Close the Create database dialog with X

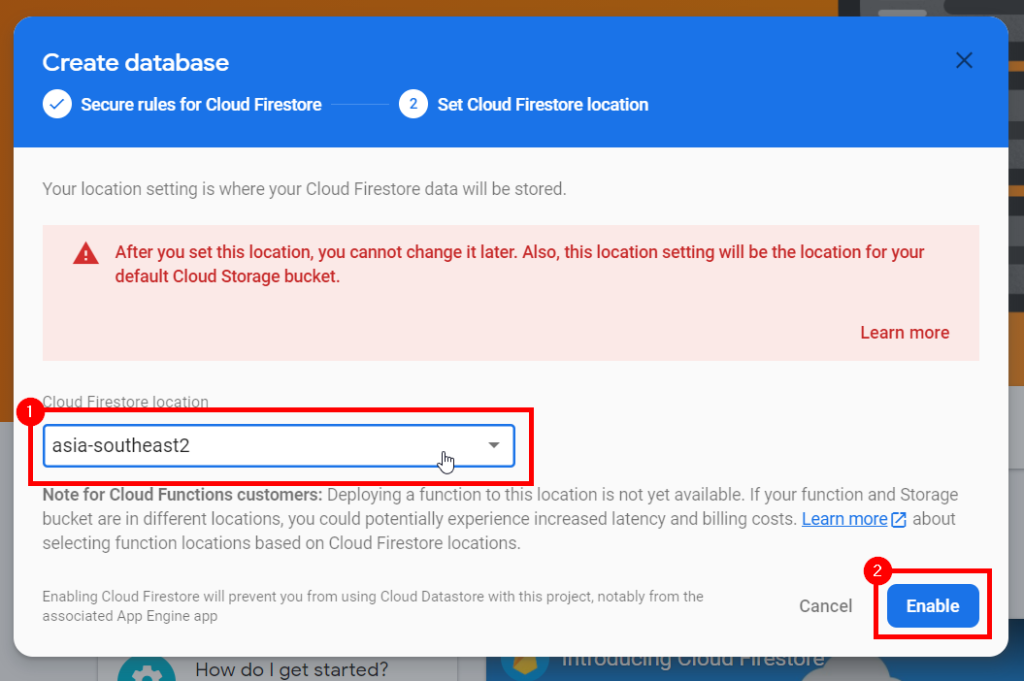click(x=964, y=61)
